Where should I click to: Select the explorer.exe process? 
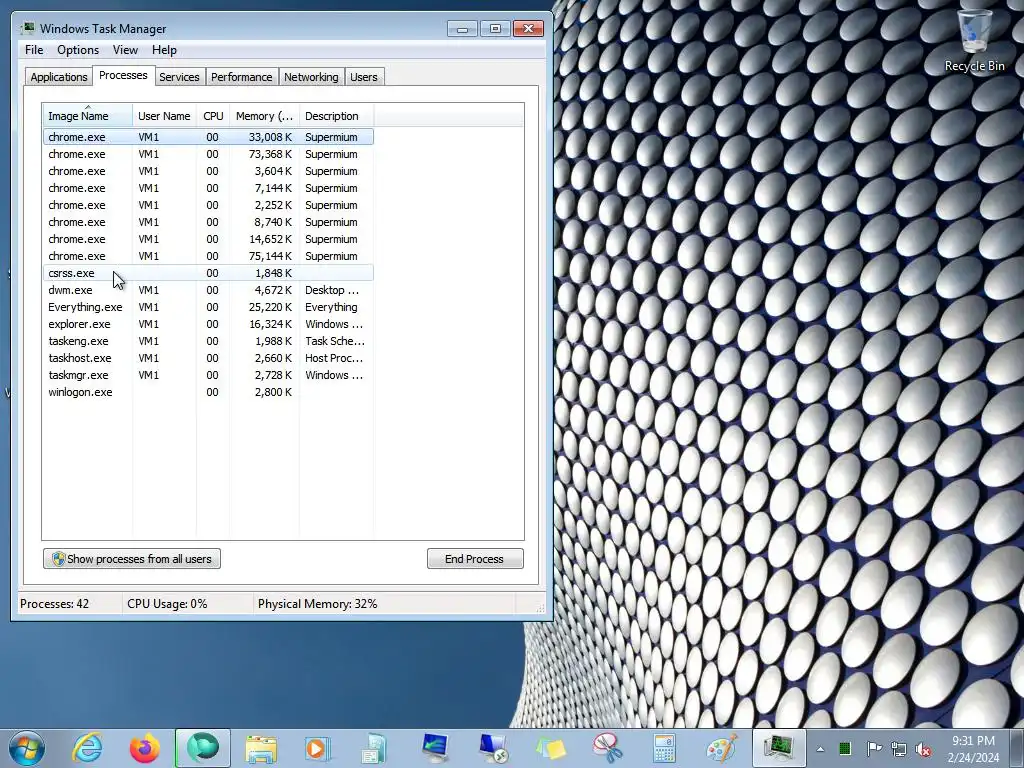point(208,324)
